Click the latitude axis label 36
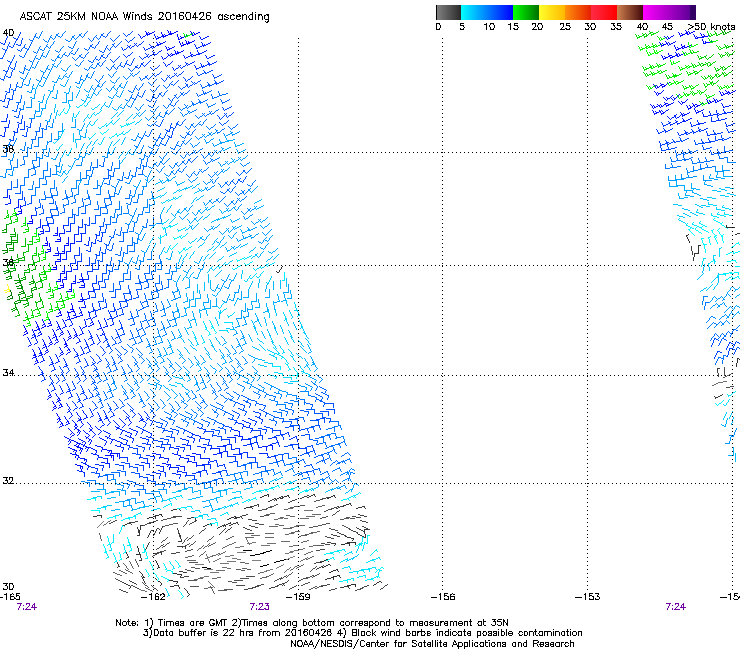Screen dimensions: 740x650 pyautogui.click(x=8, y=262)
